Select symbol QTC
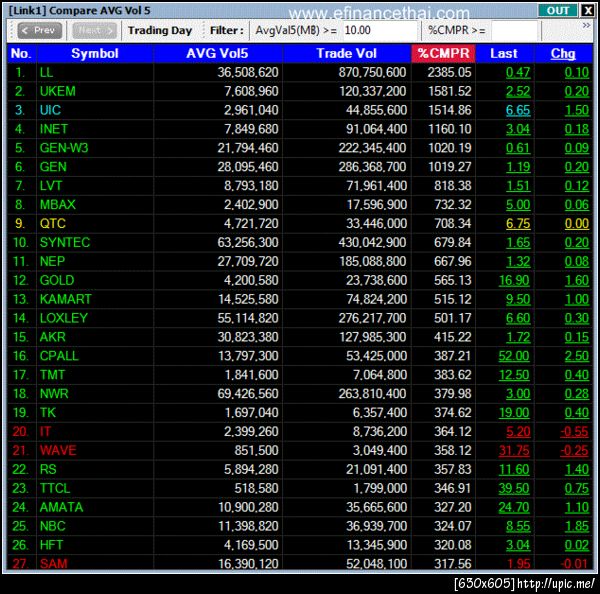600x594 pixels. click(52, 224)
